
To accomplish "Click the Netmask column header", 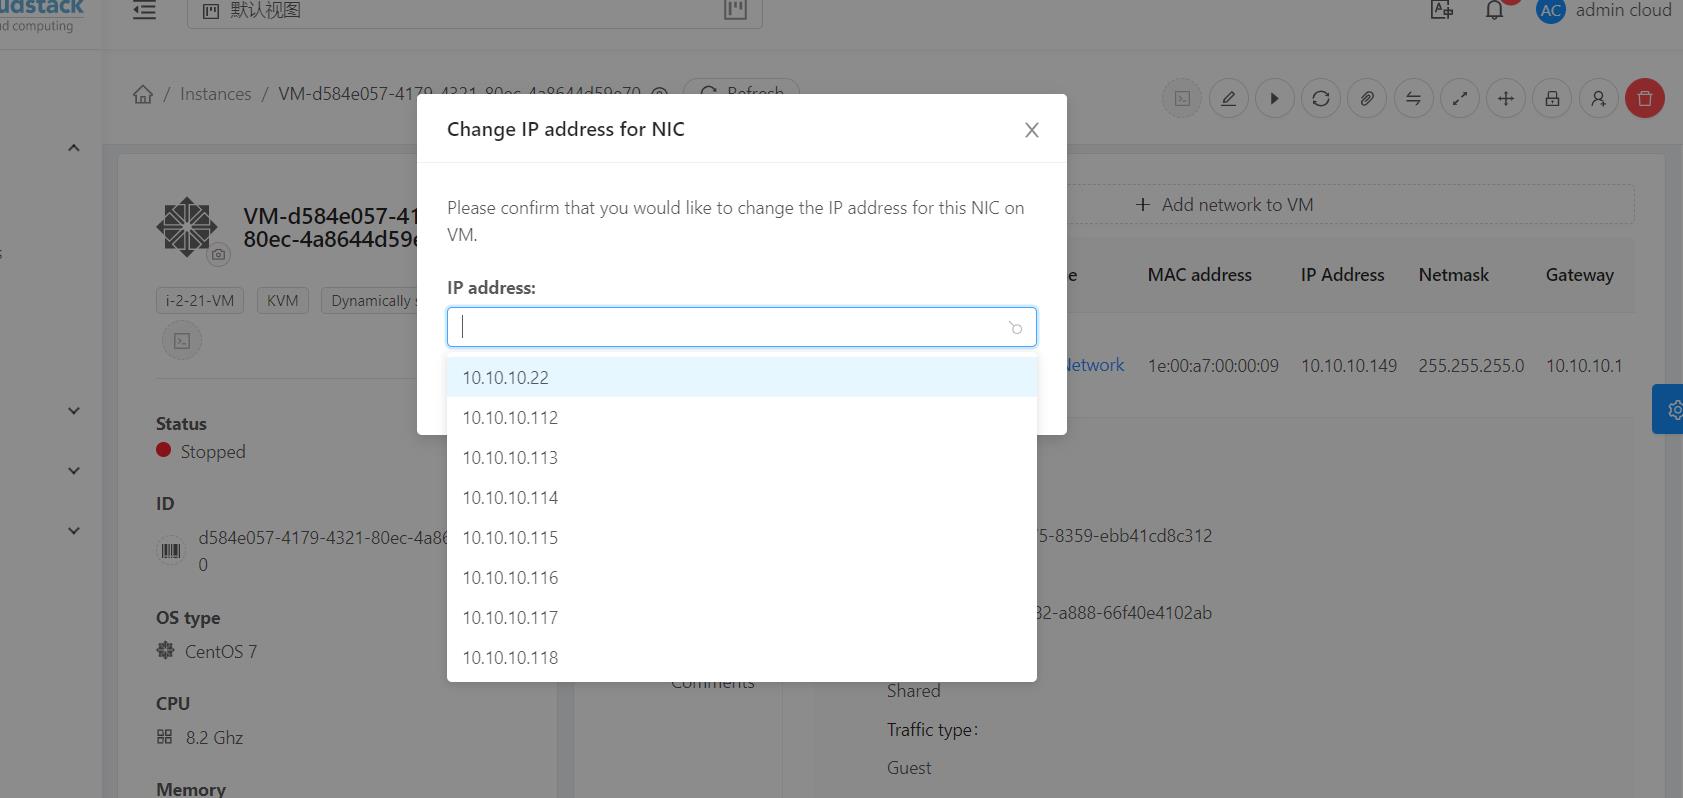I will point(1454,275).
